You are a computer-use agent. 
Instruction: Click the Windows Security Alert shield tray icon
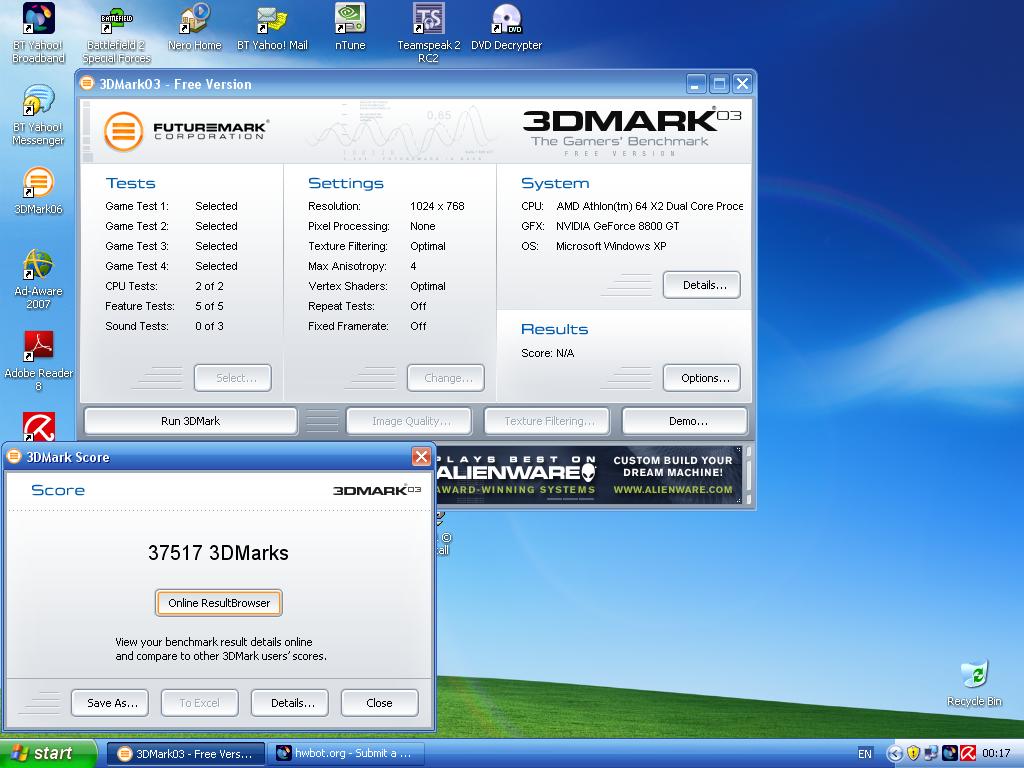[x=913, y=753]
